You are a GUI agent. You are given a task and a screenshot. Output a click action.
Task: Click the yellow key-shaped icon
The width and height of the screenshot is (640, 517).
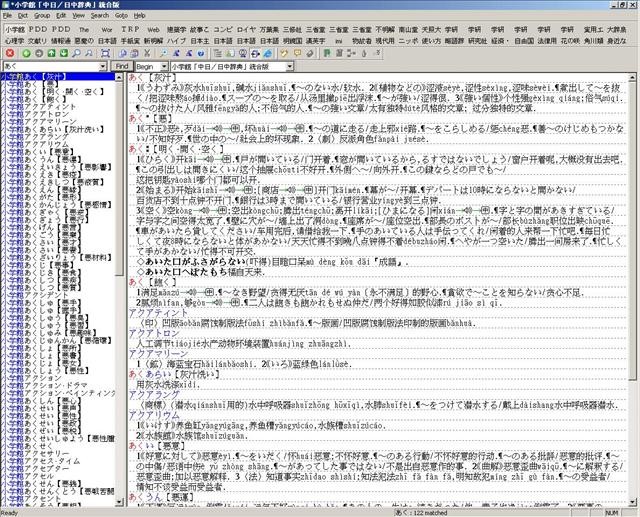point(284,53)
